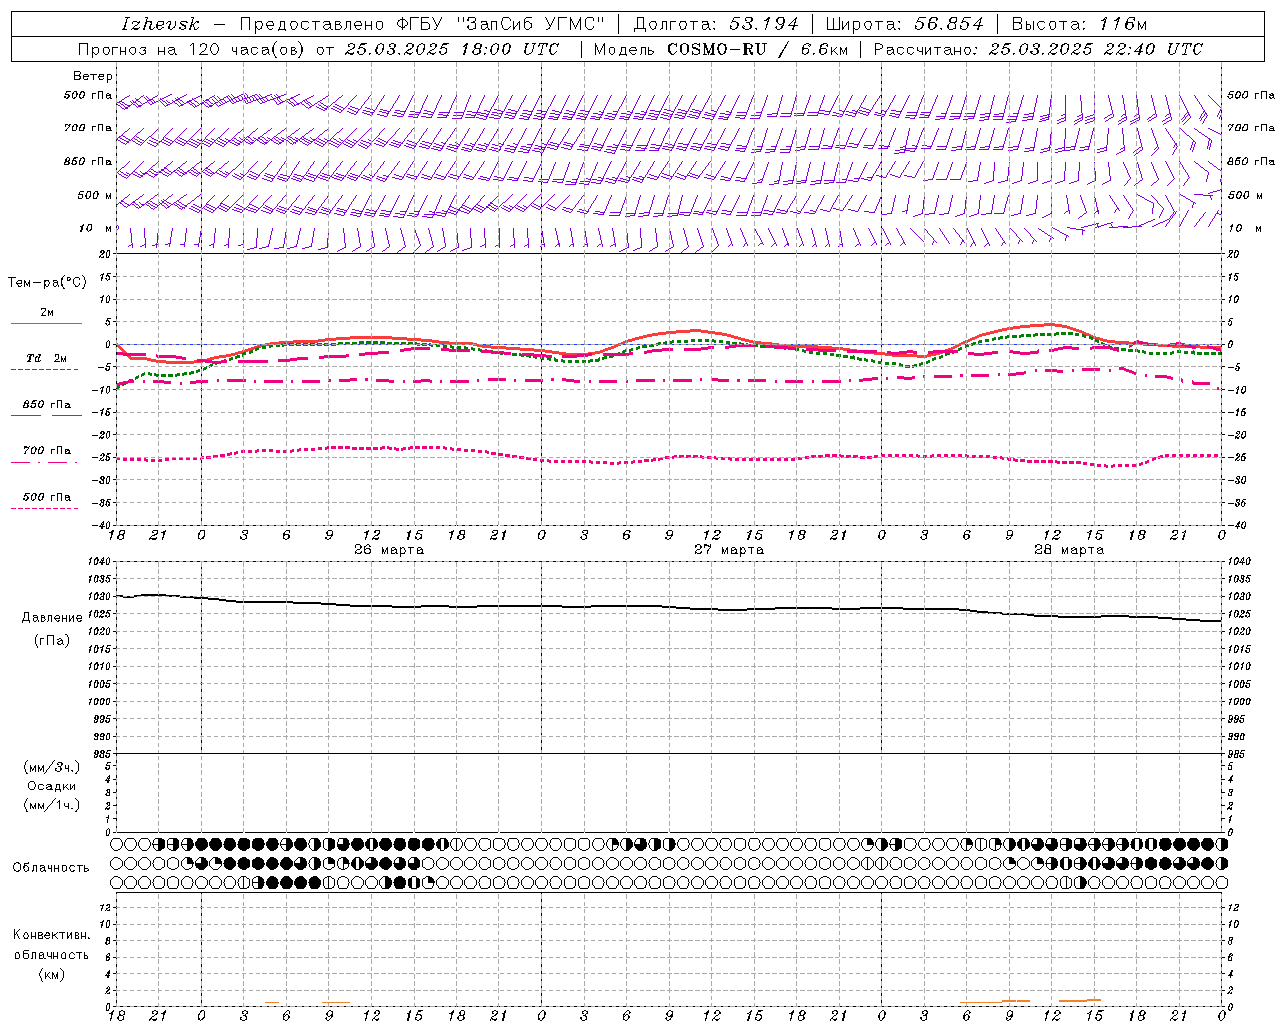Click the red 2м legend line sample
This screenshot has height=1024, width=1280.
46,323
